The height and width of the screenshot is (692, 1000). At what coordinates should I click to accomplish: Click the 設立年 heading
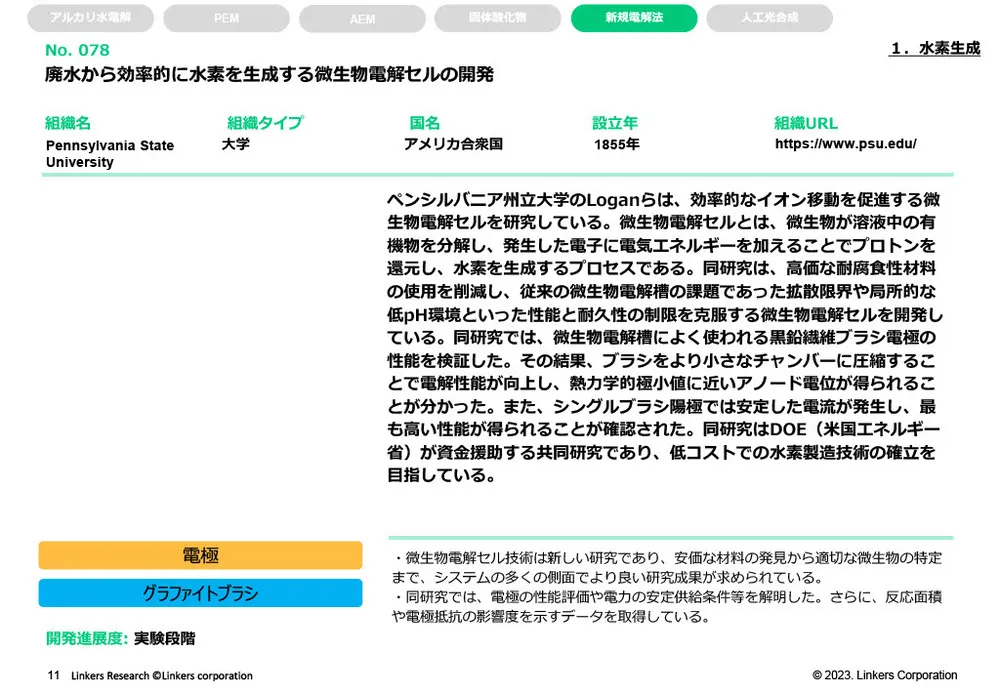coord(615,123)
